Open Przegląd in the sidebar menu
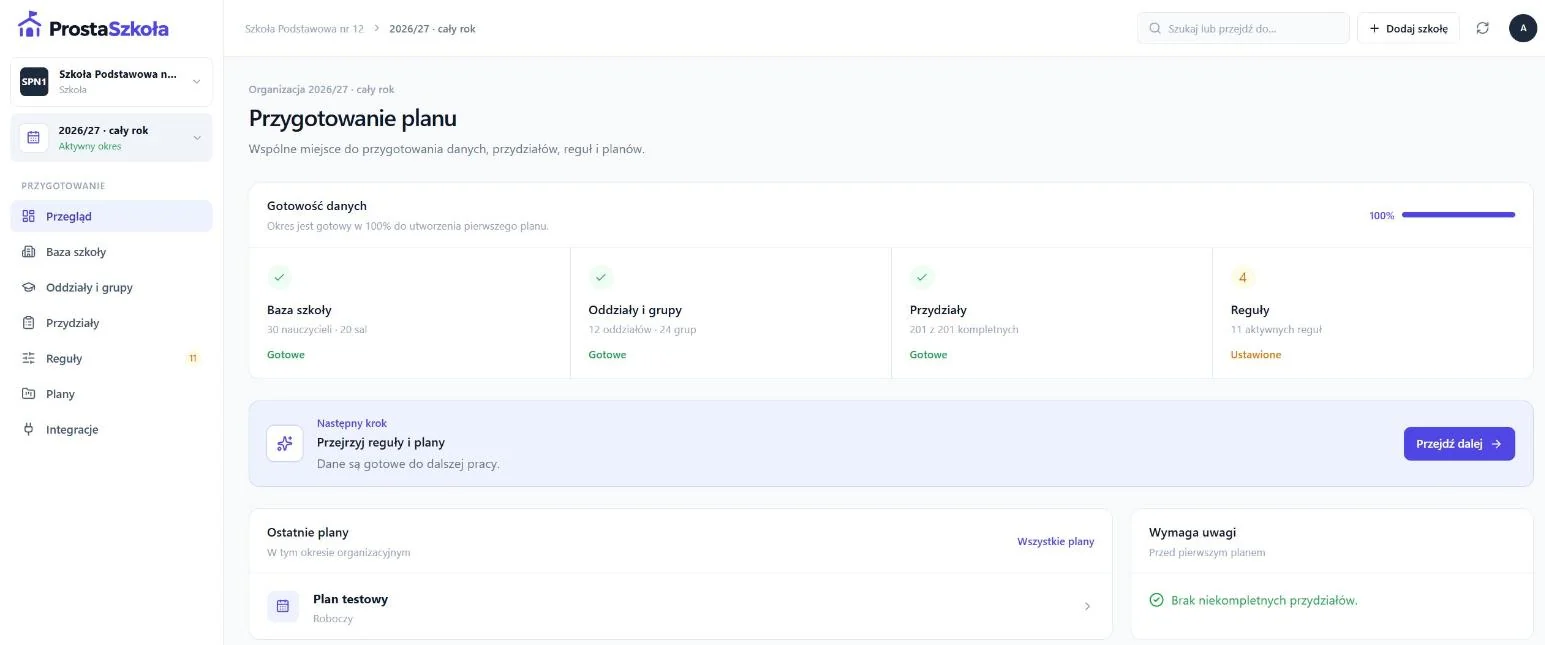1545x645 pixels. 112,216
